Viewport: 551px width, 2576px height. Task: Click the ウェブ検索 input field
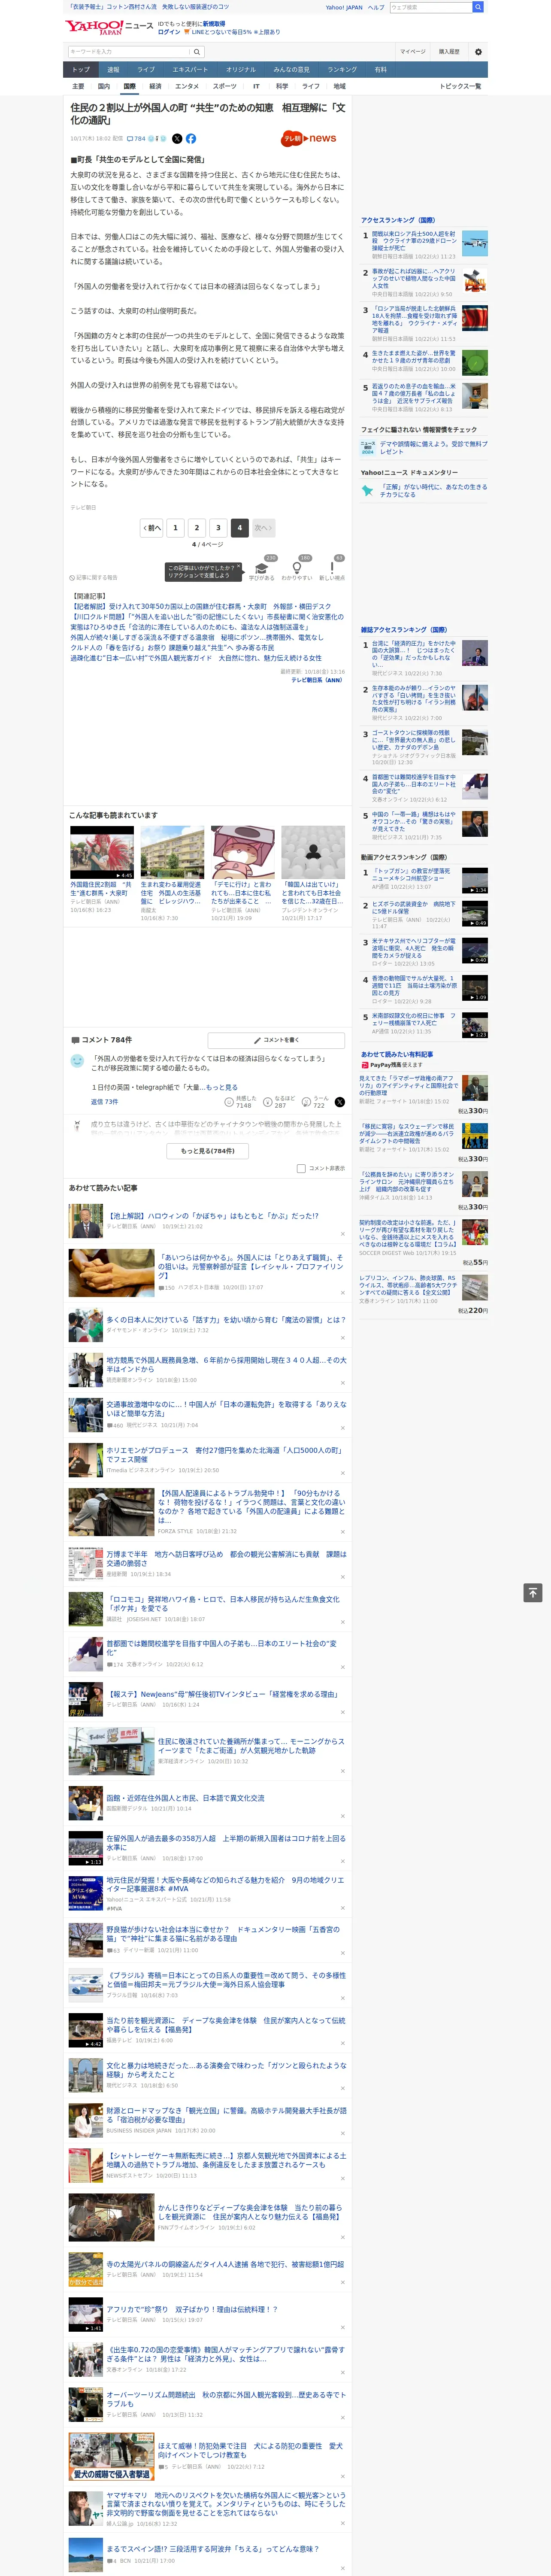pos(430,7)
